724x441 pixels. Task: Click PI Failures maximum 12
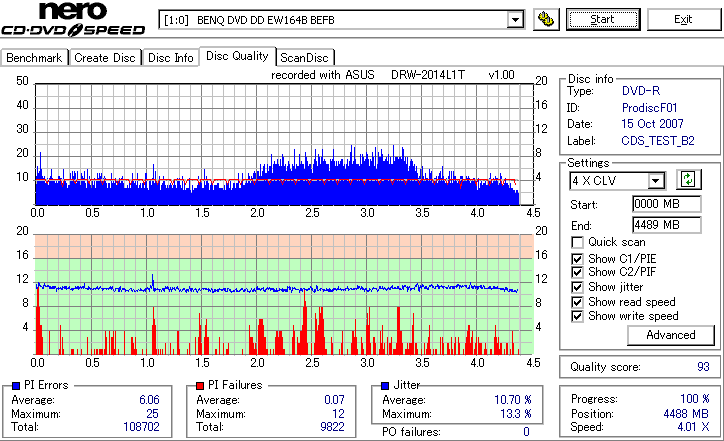click(338, 414)
